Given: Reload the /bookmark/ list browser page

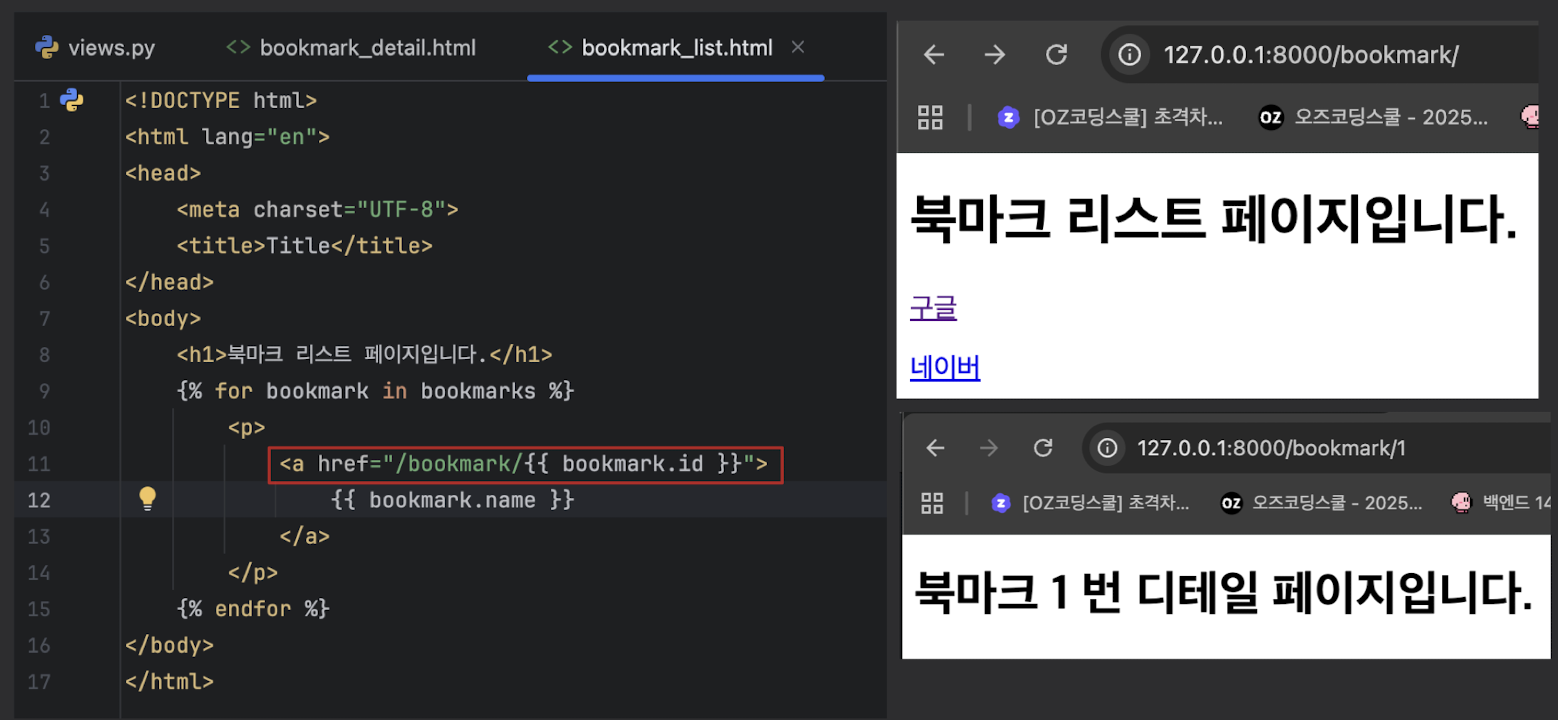Looking at the screenshot, I should coord(1056,55).
